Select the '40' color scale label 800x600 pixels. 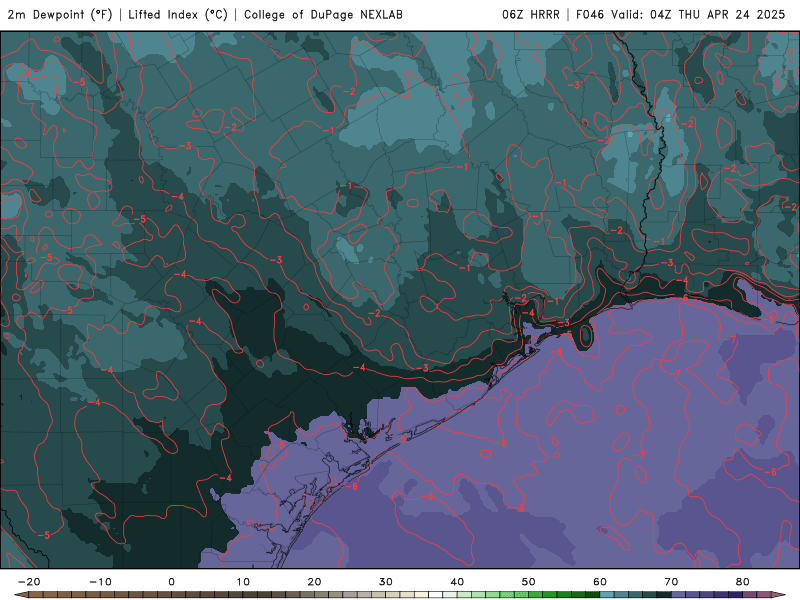tap(457, 582)
